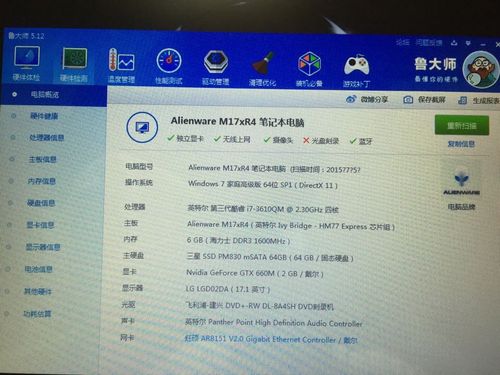Click 保存截屏 camera screenshot icon
This screenshot has height=375, width=500.
[424, 100]
